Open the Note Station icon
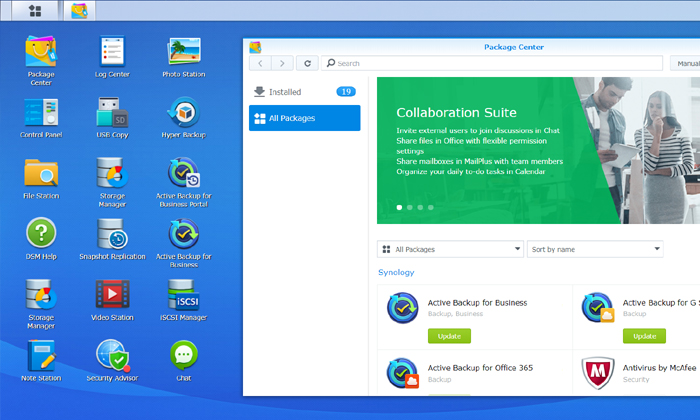Image resolution: width=700 pixels, height=420 pixels. (x=41, y=358)
